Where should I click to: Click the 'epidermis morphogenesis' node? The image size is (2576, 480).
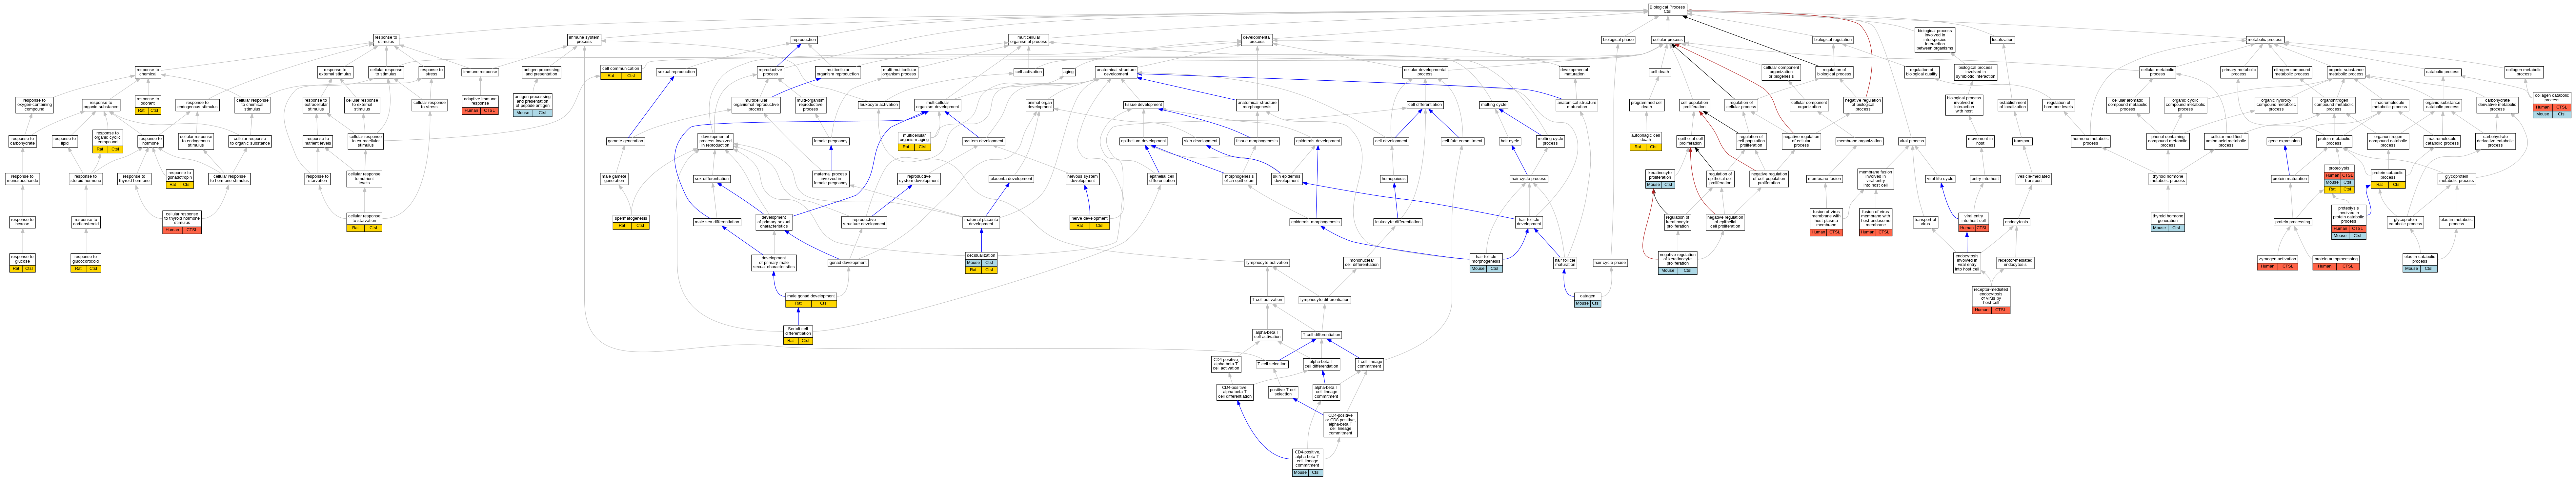tap(1315, 222)
